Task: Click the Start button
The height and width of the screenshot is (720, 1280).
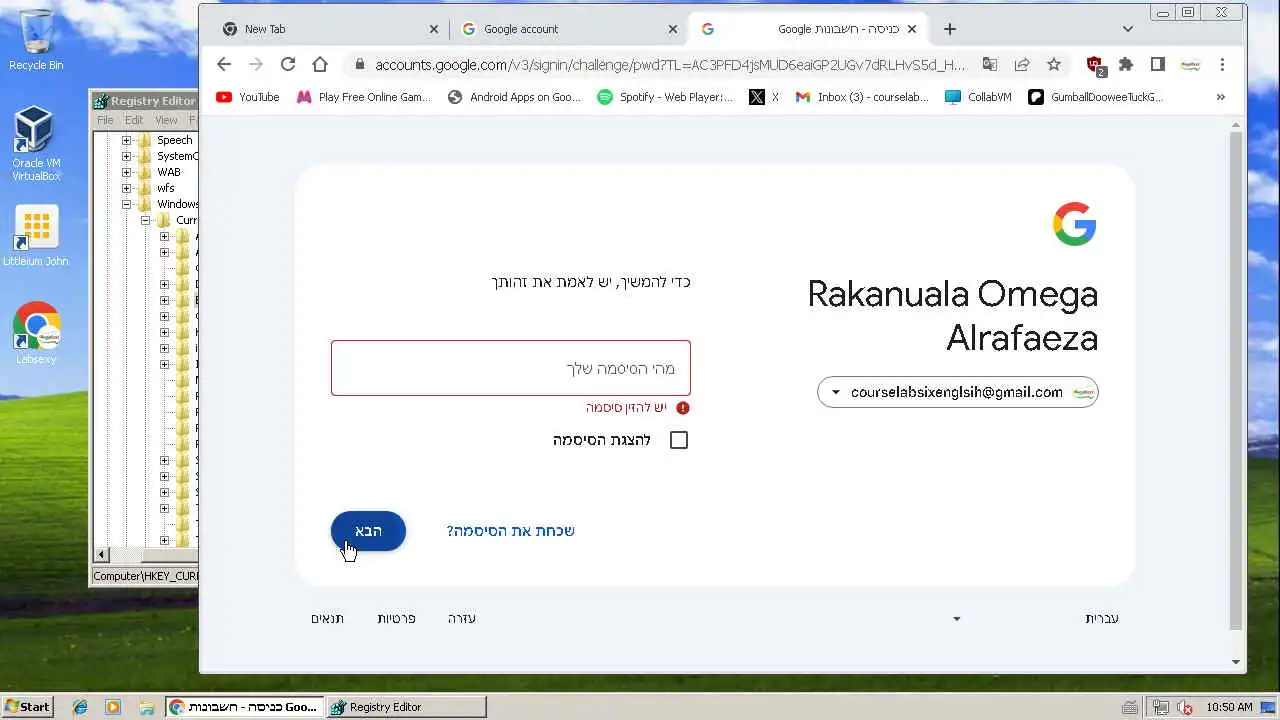Action: 27,707
